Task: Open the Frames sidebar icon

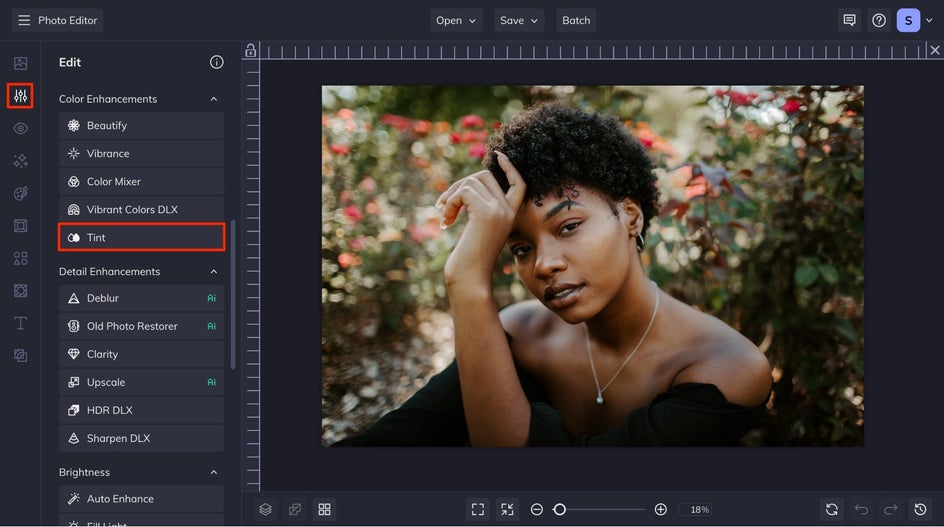Action: click(x=20, y=226)
